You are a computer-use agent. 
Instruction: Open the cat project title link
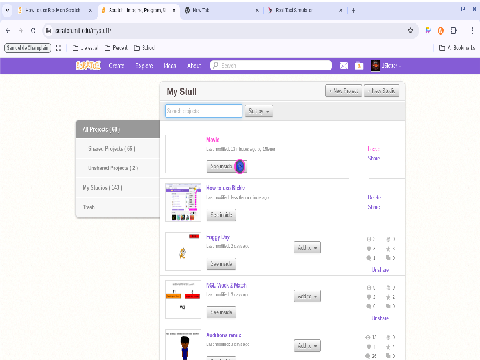[x=218, y=238]
